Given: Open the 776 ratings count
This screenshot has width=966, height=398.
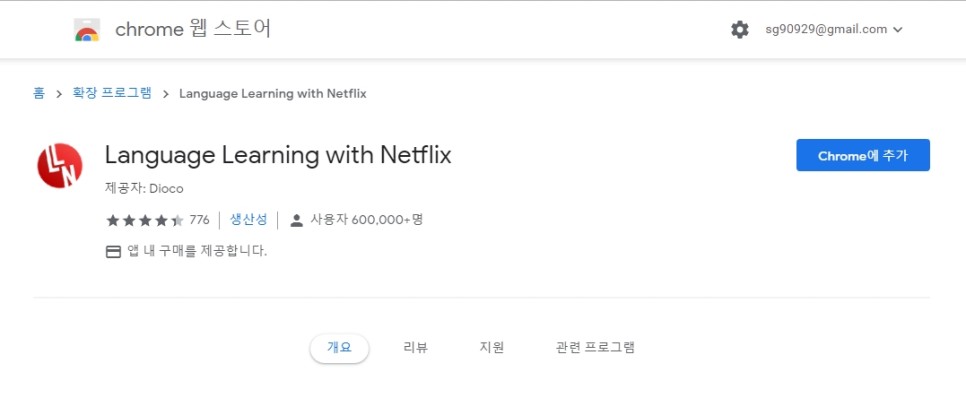Looking at the screenshot, I should click(x=199, y=220).
